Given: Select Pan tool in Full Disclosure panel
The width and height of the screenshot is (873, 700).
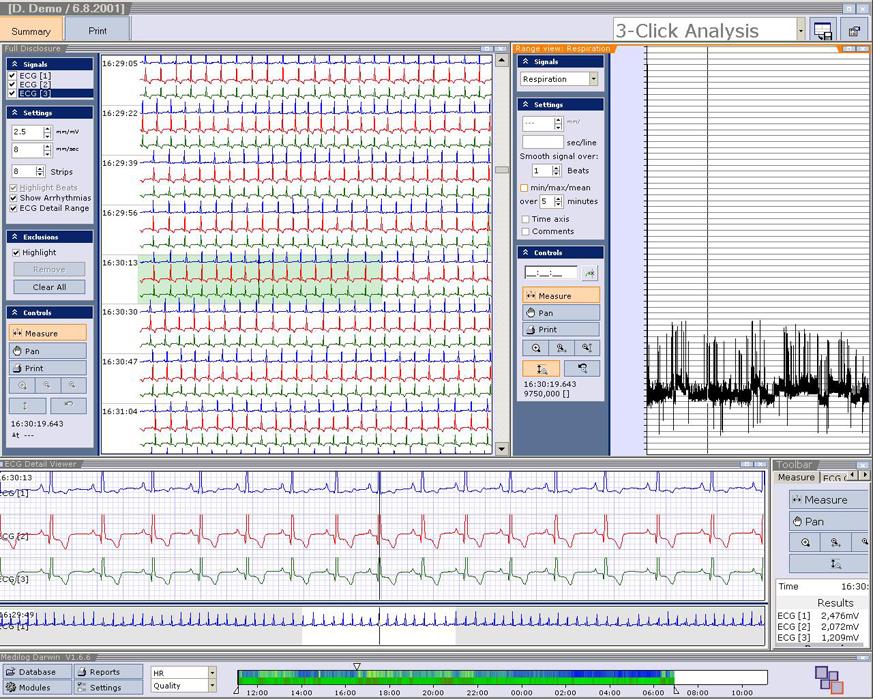Looking at the screenshot, I should pyautogui.click(x=48, y=351).
